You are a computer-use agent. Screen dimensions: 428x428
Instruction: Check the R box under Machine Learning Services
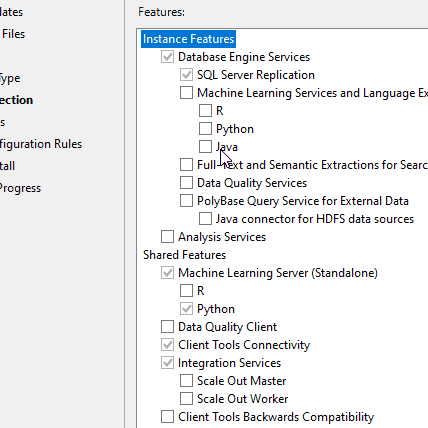point(205,111)
